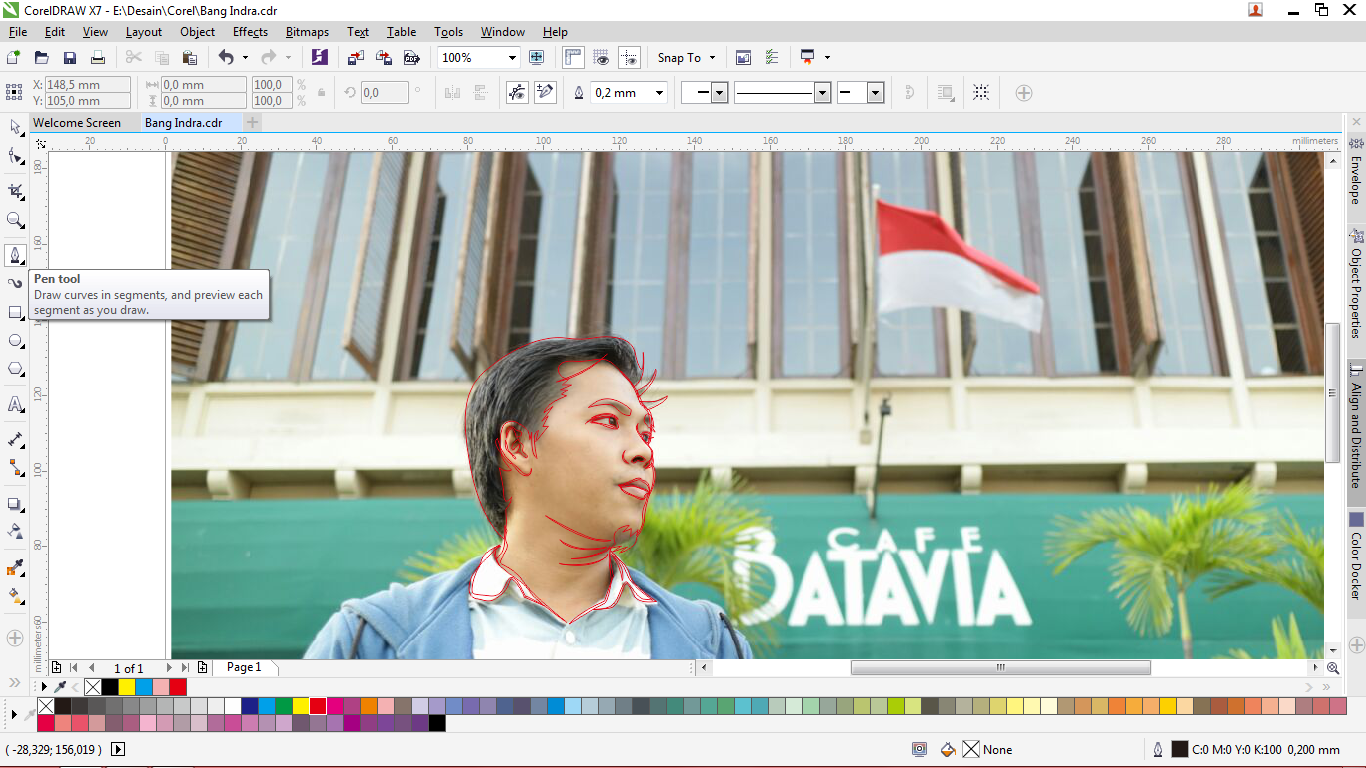Toggle Show Grid button
Screen dimensions: 1366x768
pyautogui.click(x=601, y=58)
